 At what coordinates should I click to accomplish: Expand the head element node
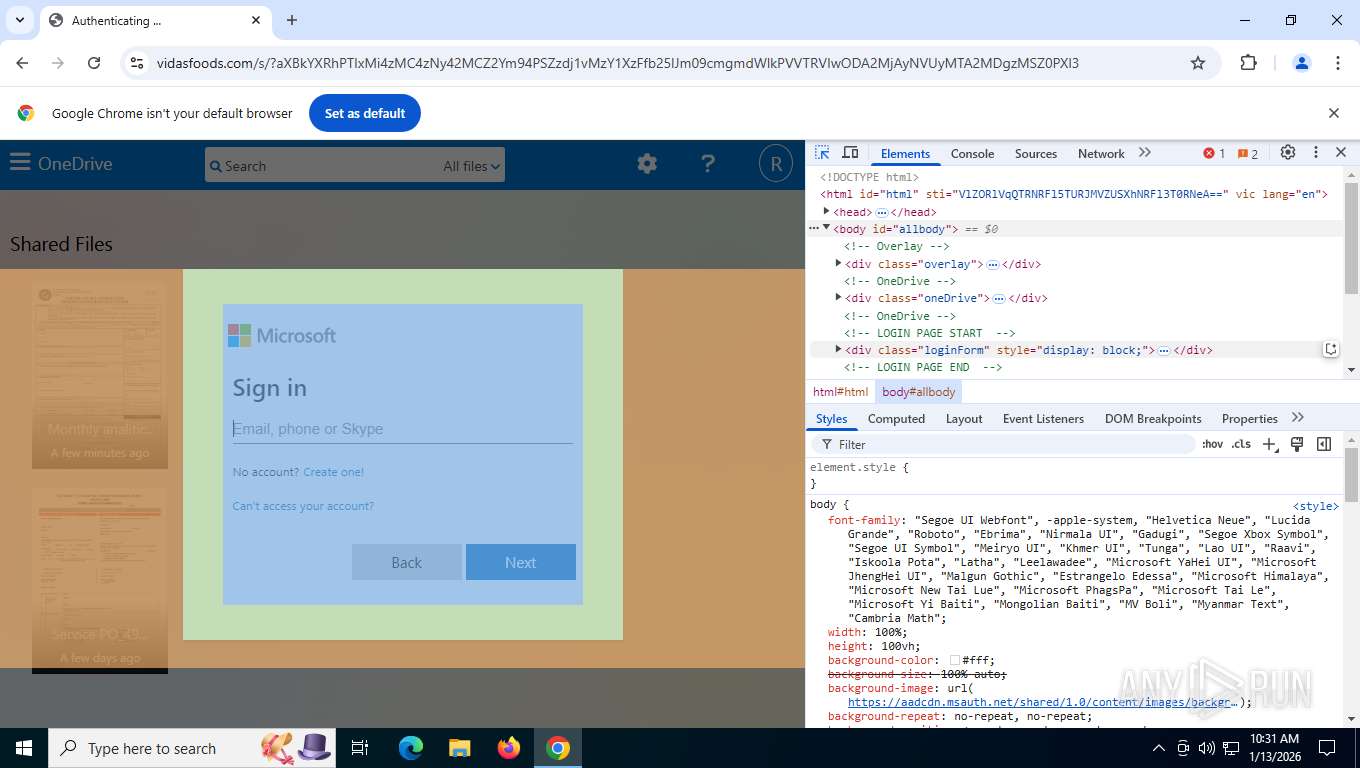click(x=827, y=211)
